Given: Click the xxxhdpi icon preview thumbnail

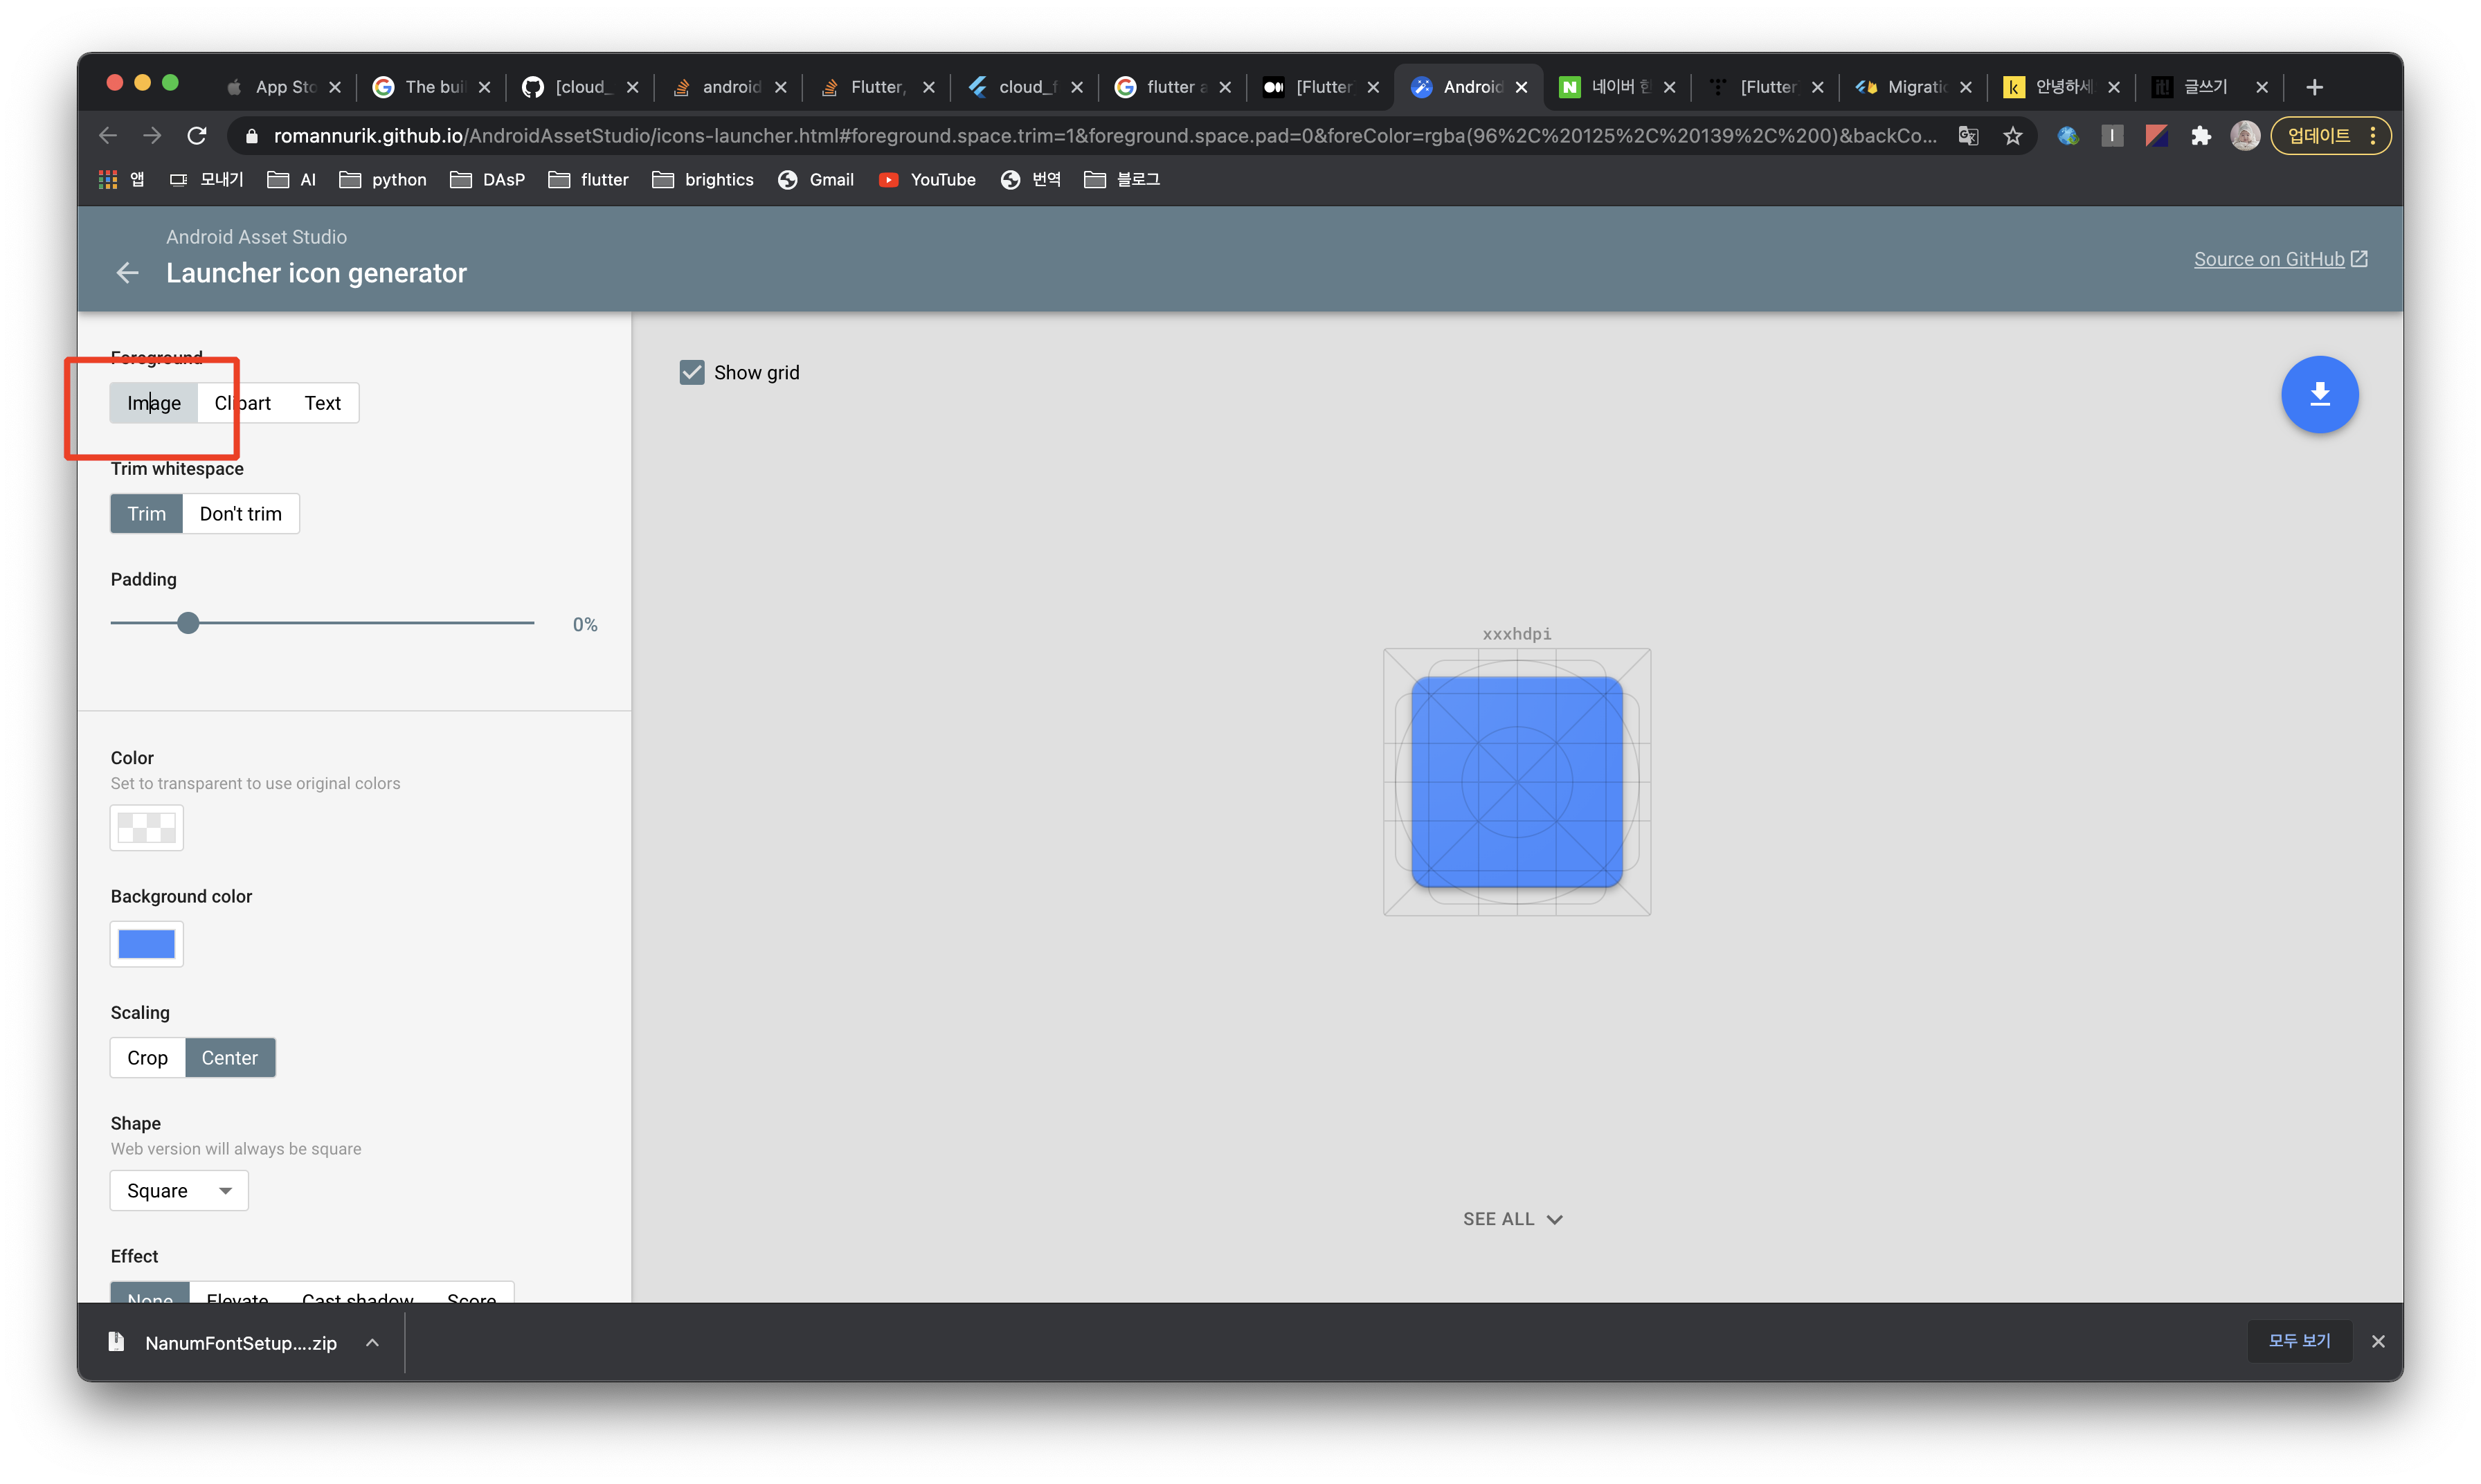Looking at the screenshot, I should [x=1516, y=782].
